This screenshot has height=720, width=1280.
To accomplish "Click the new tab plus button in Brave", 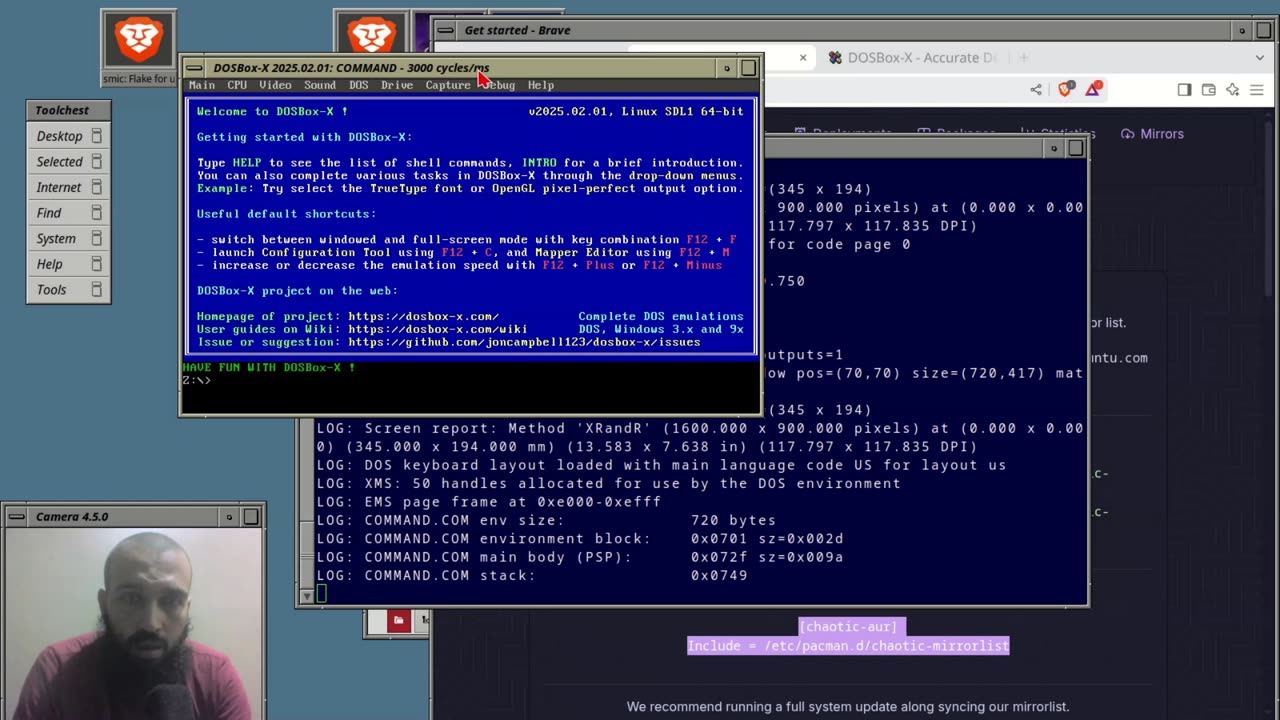I will coord(1023,58).
